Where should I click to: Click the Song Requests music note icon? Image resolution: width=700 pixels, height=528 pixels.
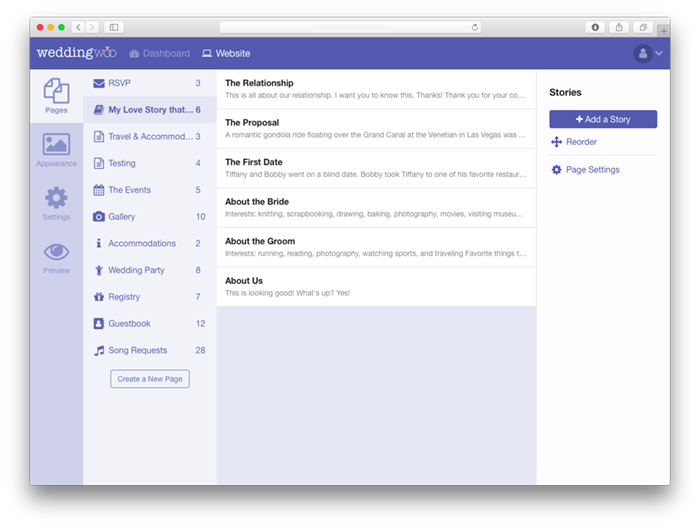coord(99,350)
